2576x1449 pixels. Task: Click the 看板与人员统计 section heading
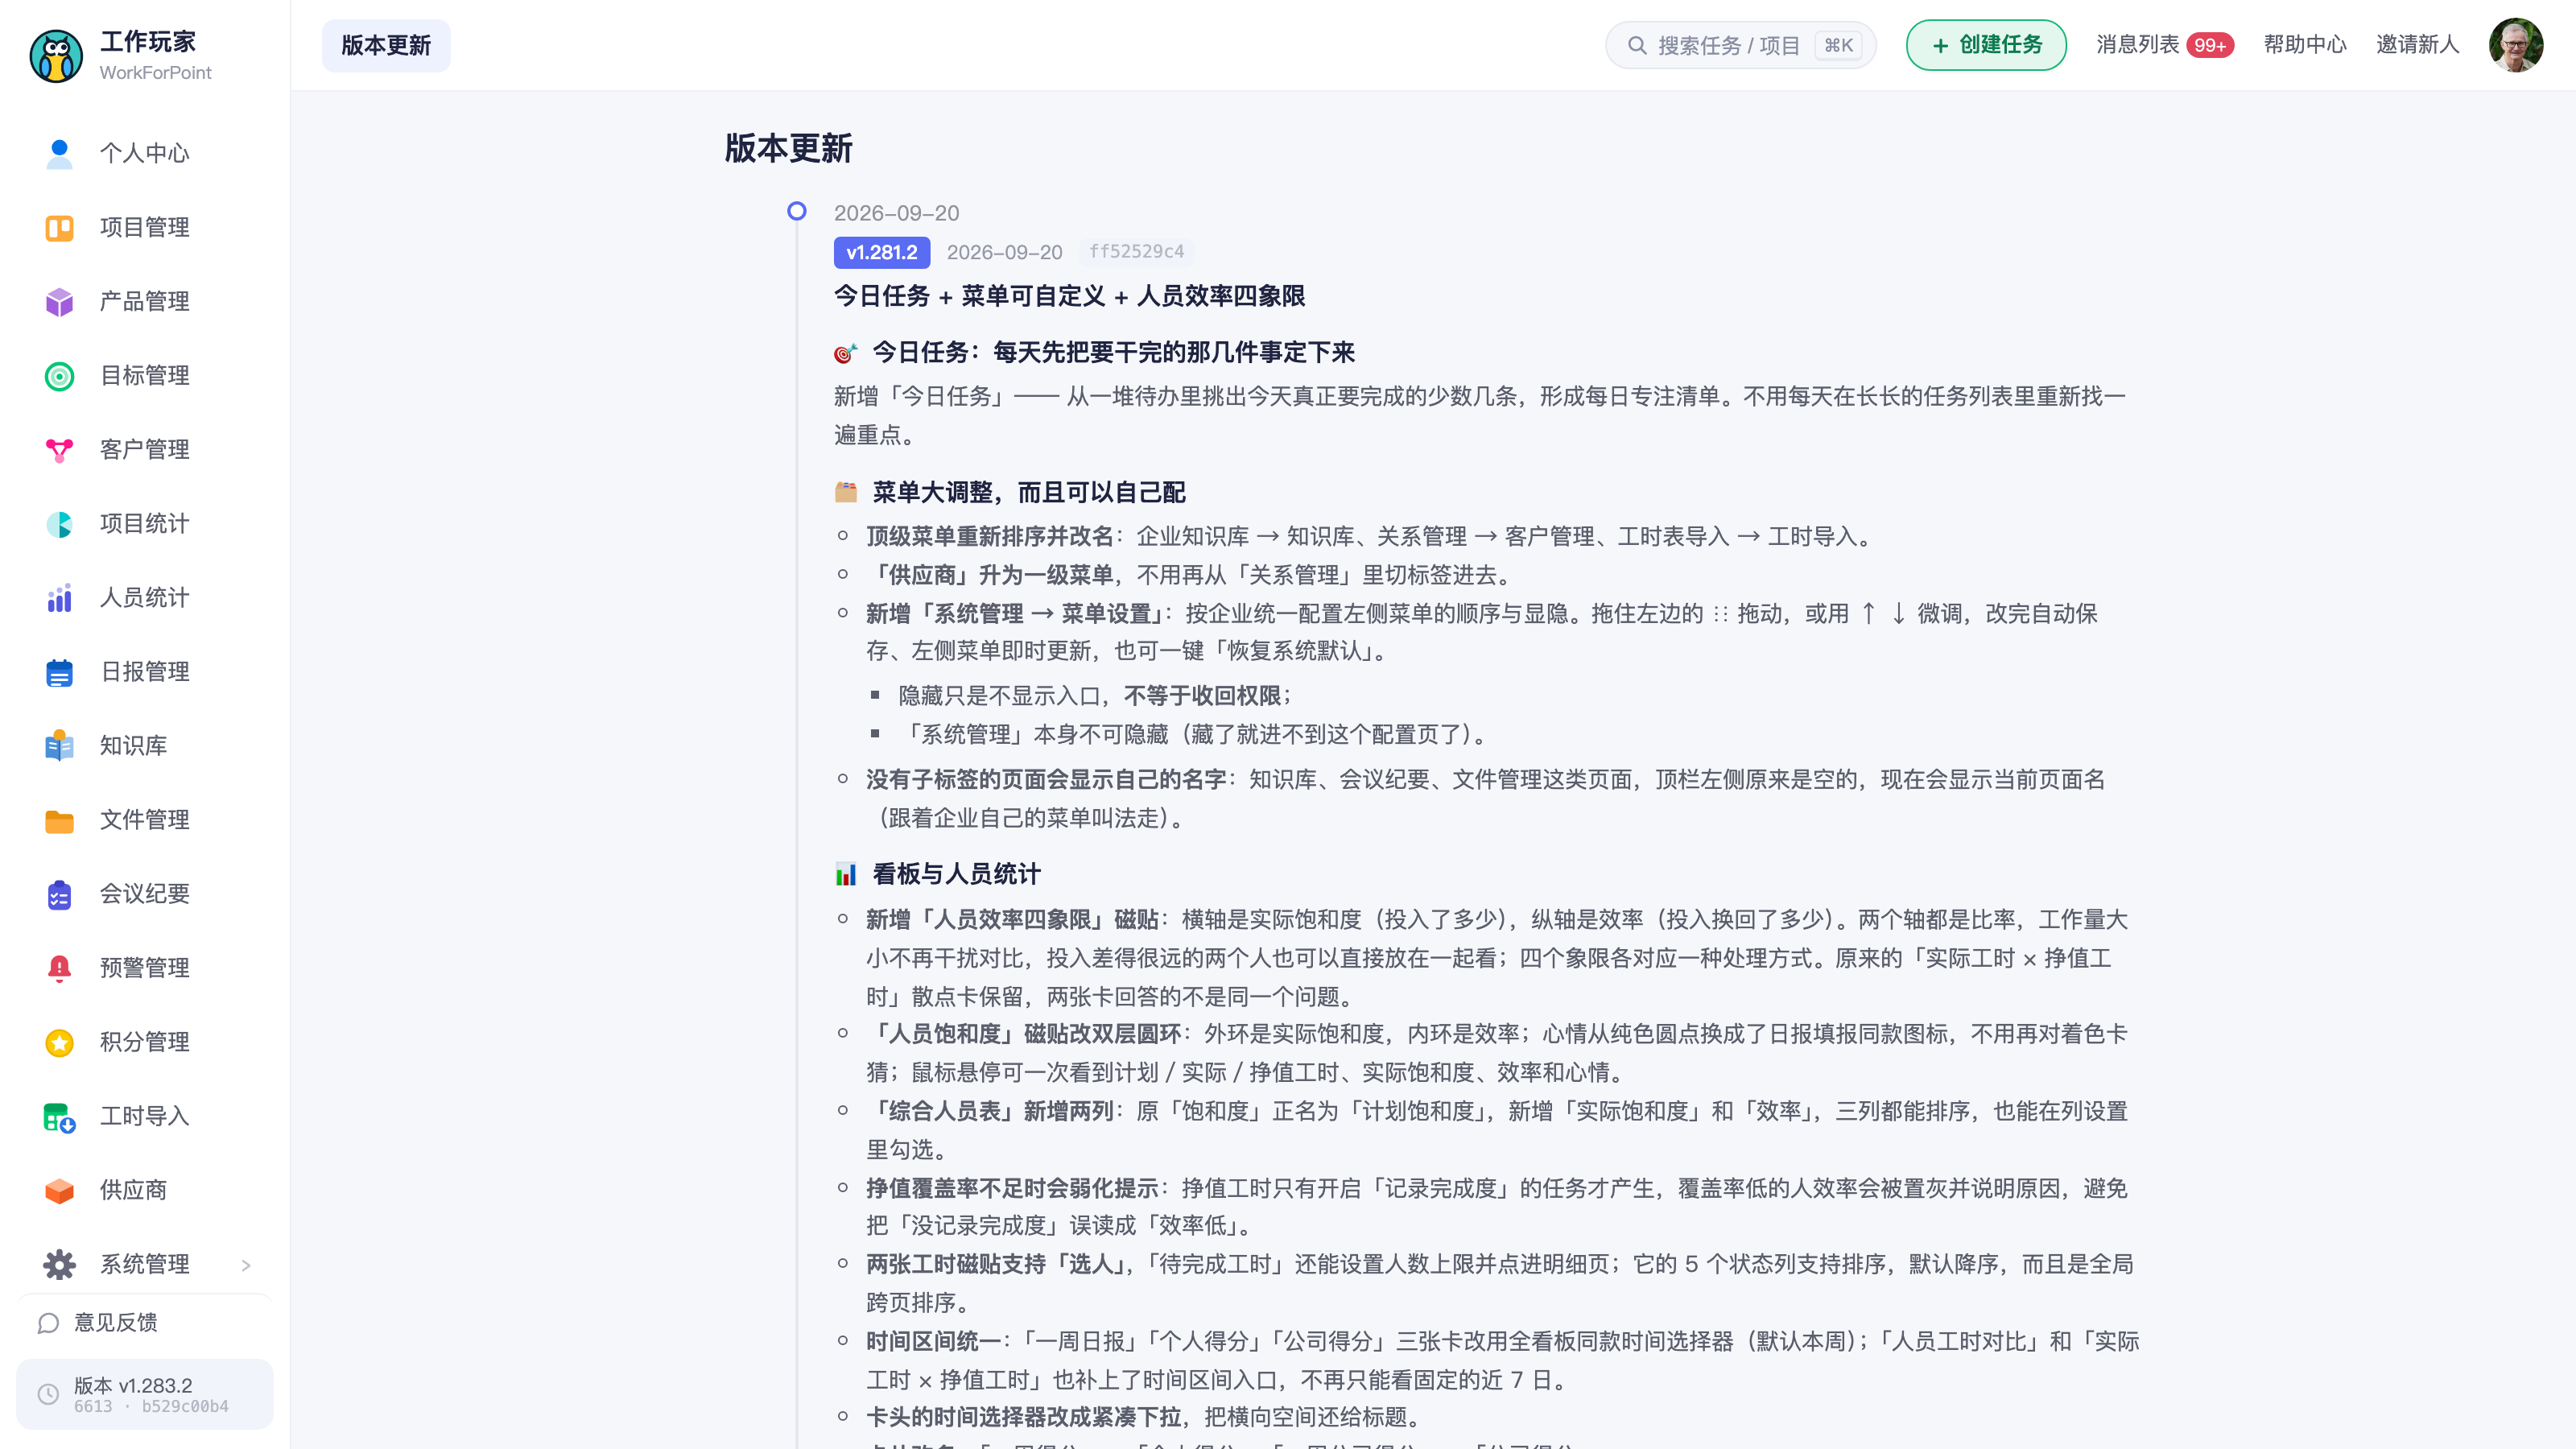click(x=956, y=874)
